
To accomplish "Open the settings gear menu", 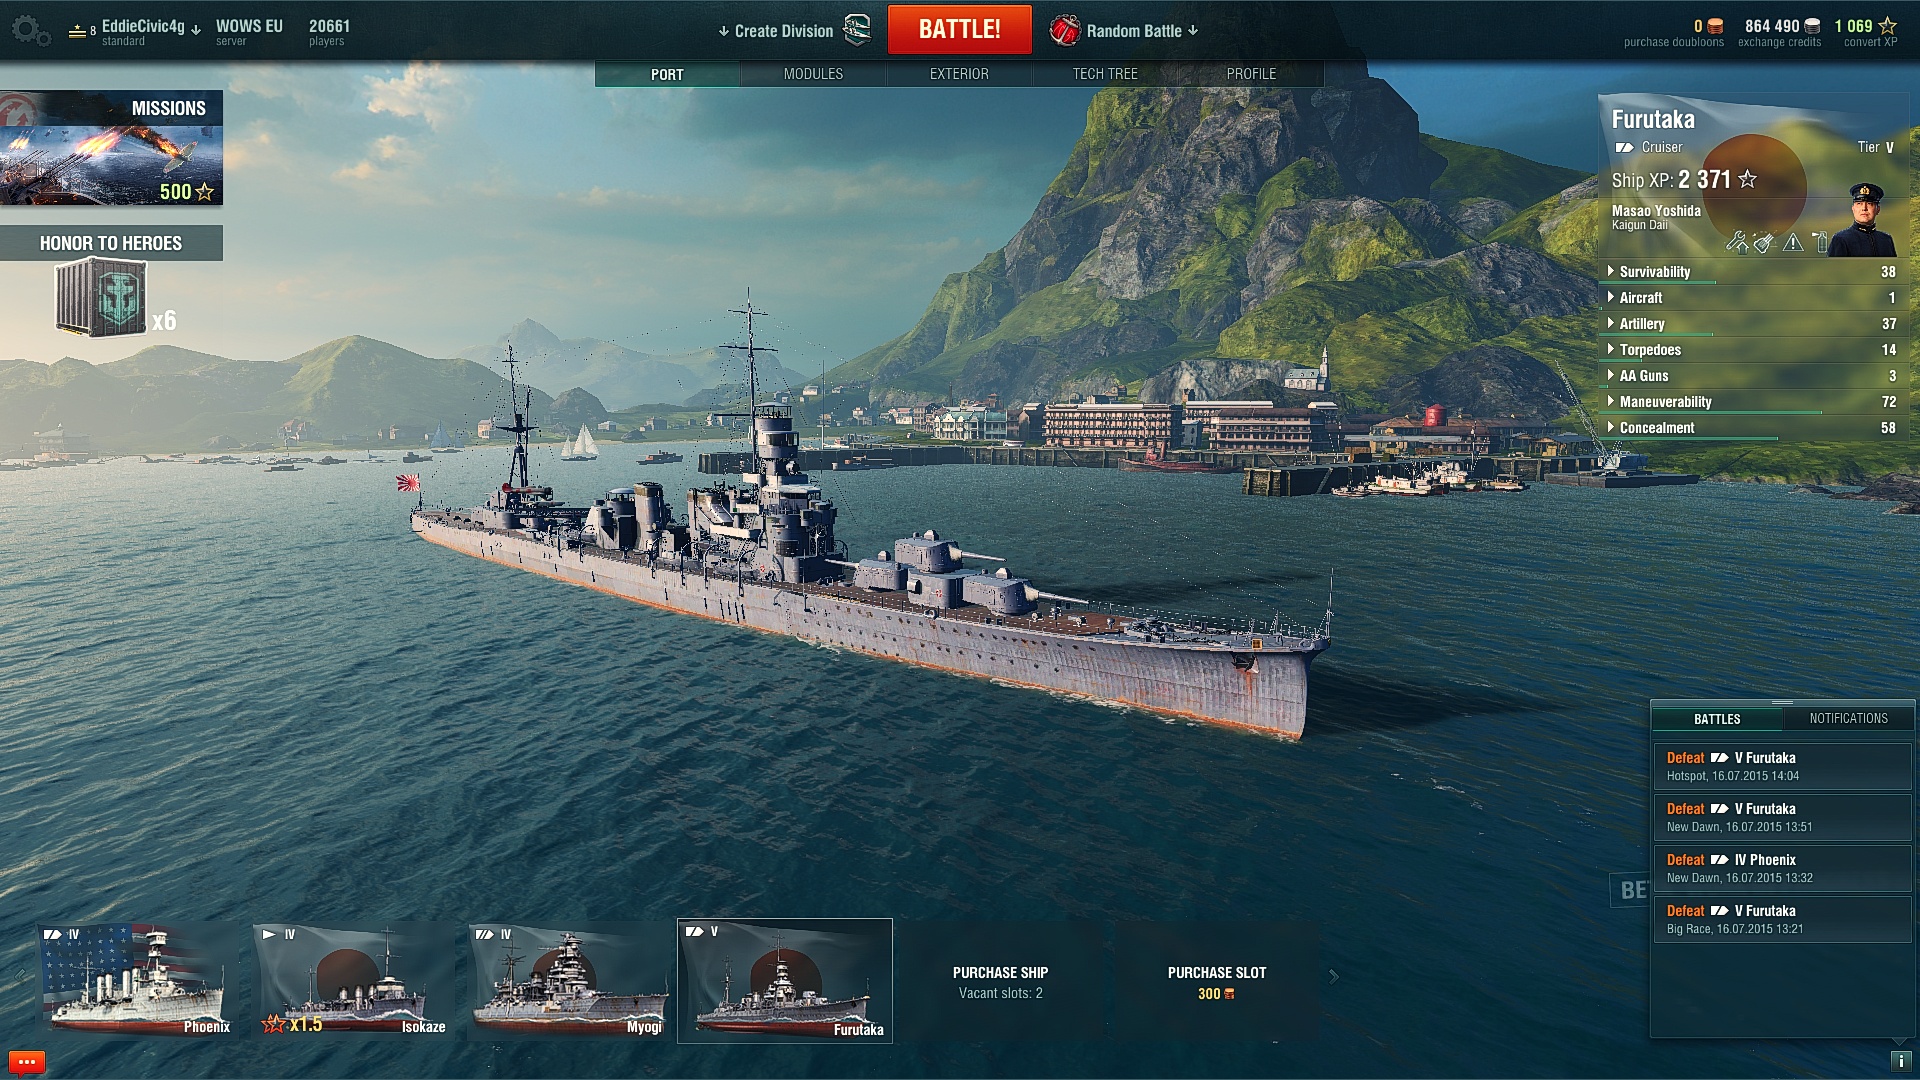I will [30, 31].
